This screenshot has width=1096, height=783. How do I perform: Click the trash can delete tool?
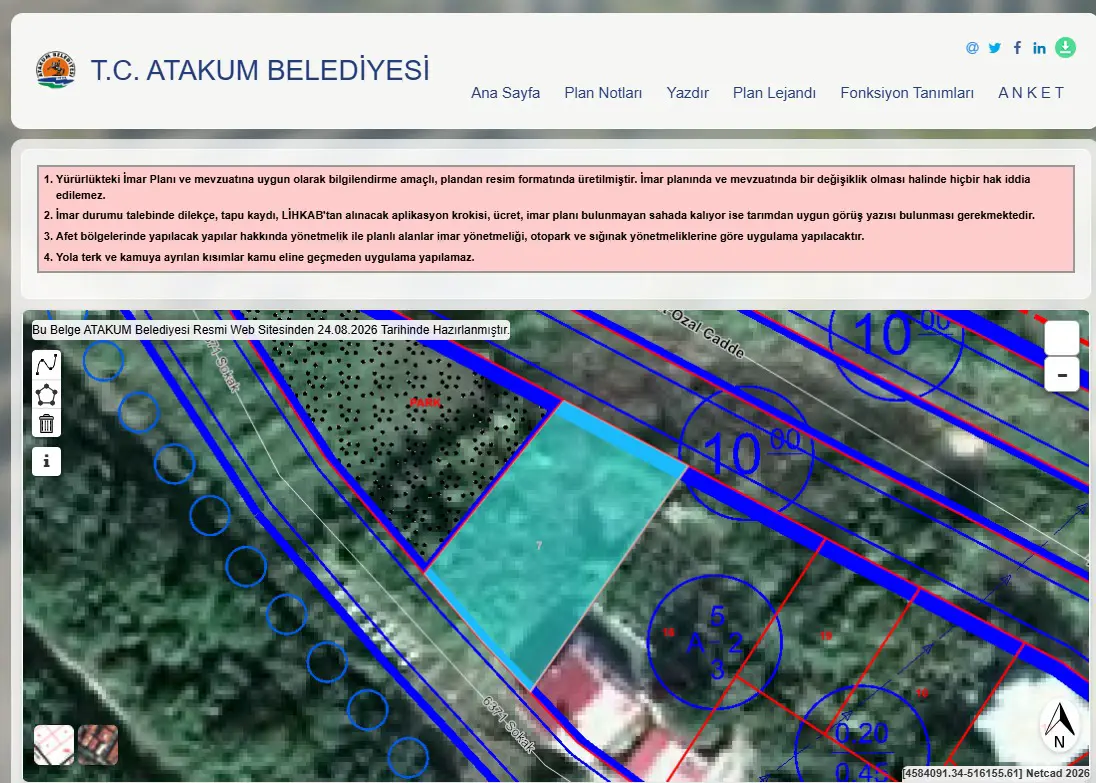pos(47,424)
